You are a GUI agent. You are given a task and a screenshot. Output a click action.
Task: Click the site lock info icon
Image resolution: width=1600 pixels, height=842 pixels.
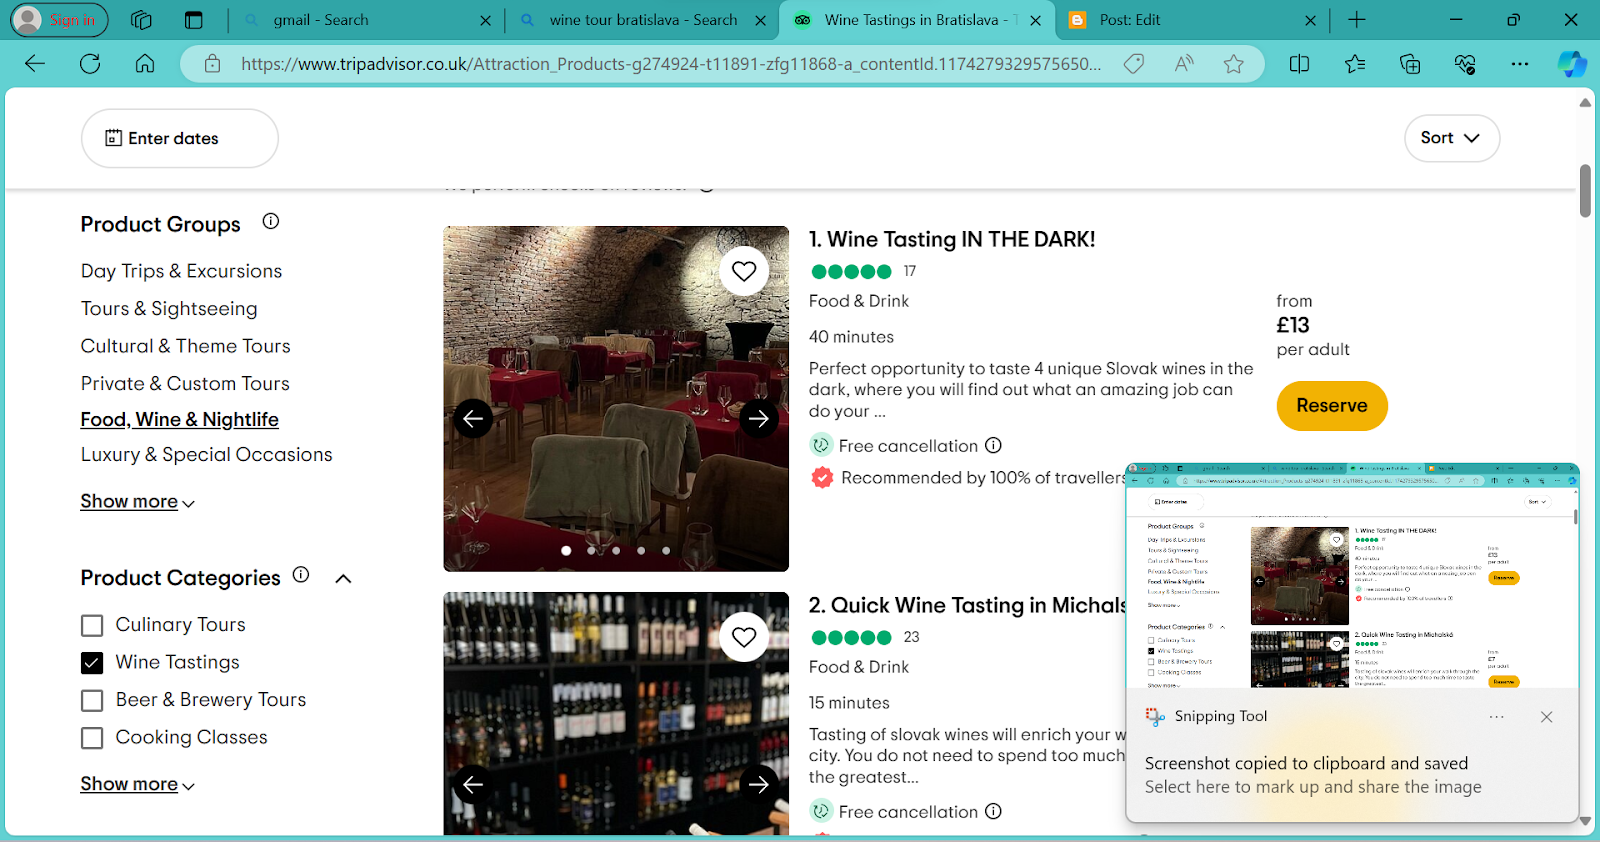212,64
